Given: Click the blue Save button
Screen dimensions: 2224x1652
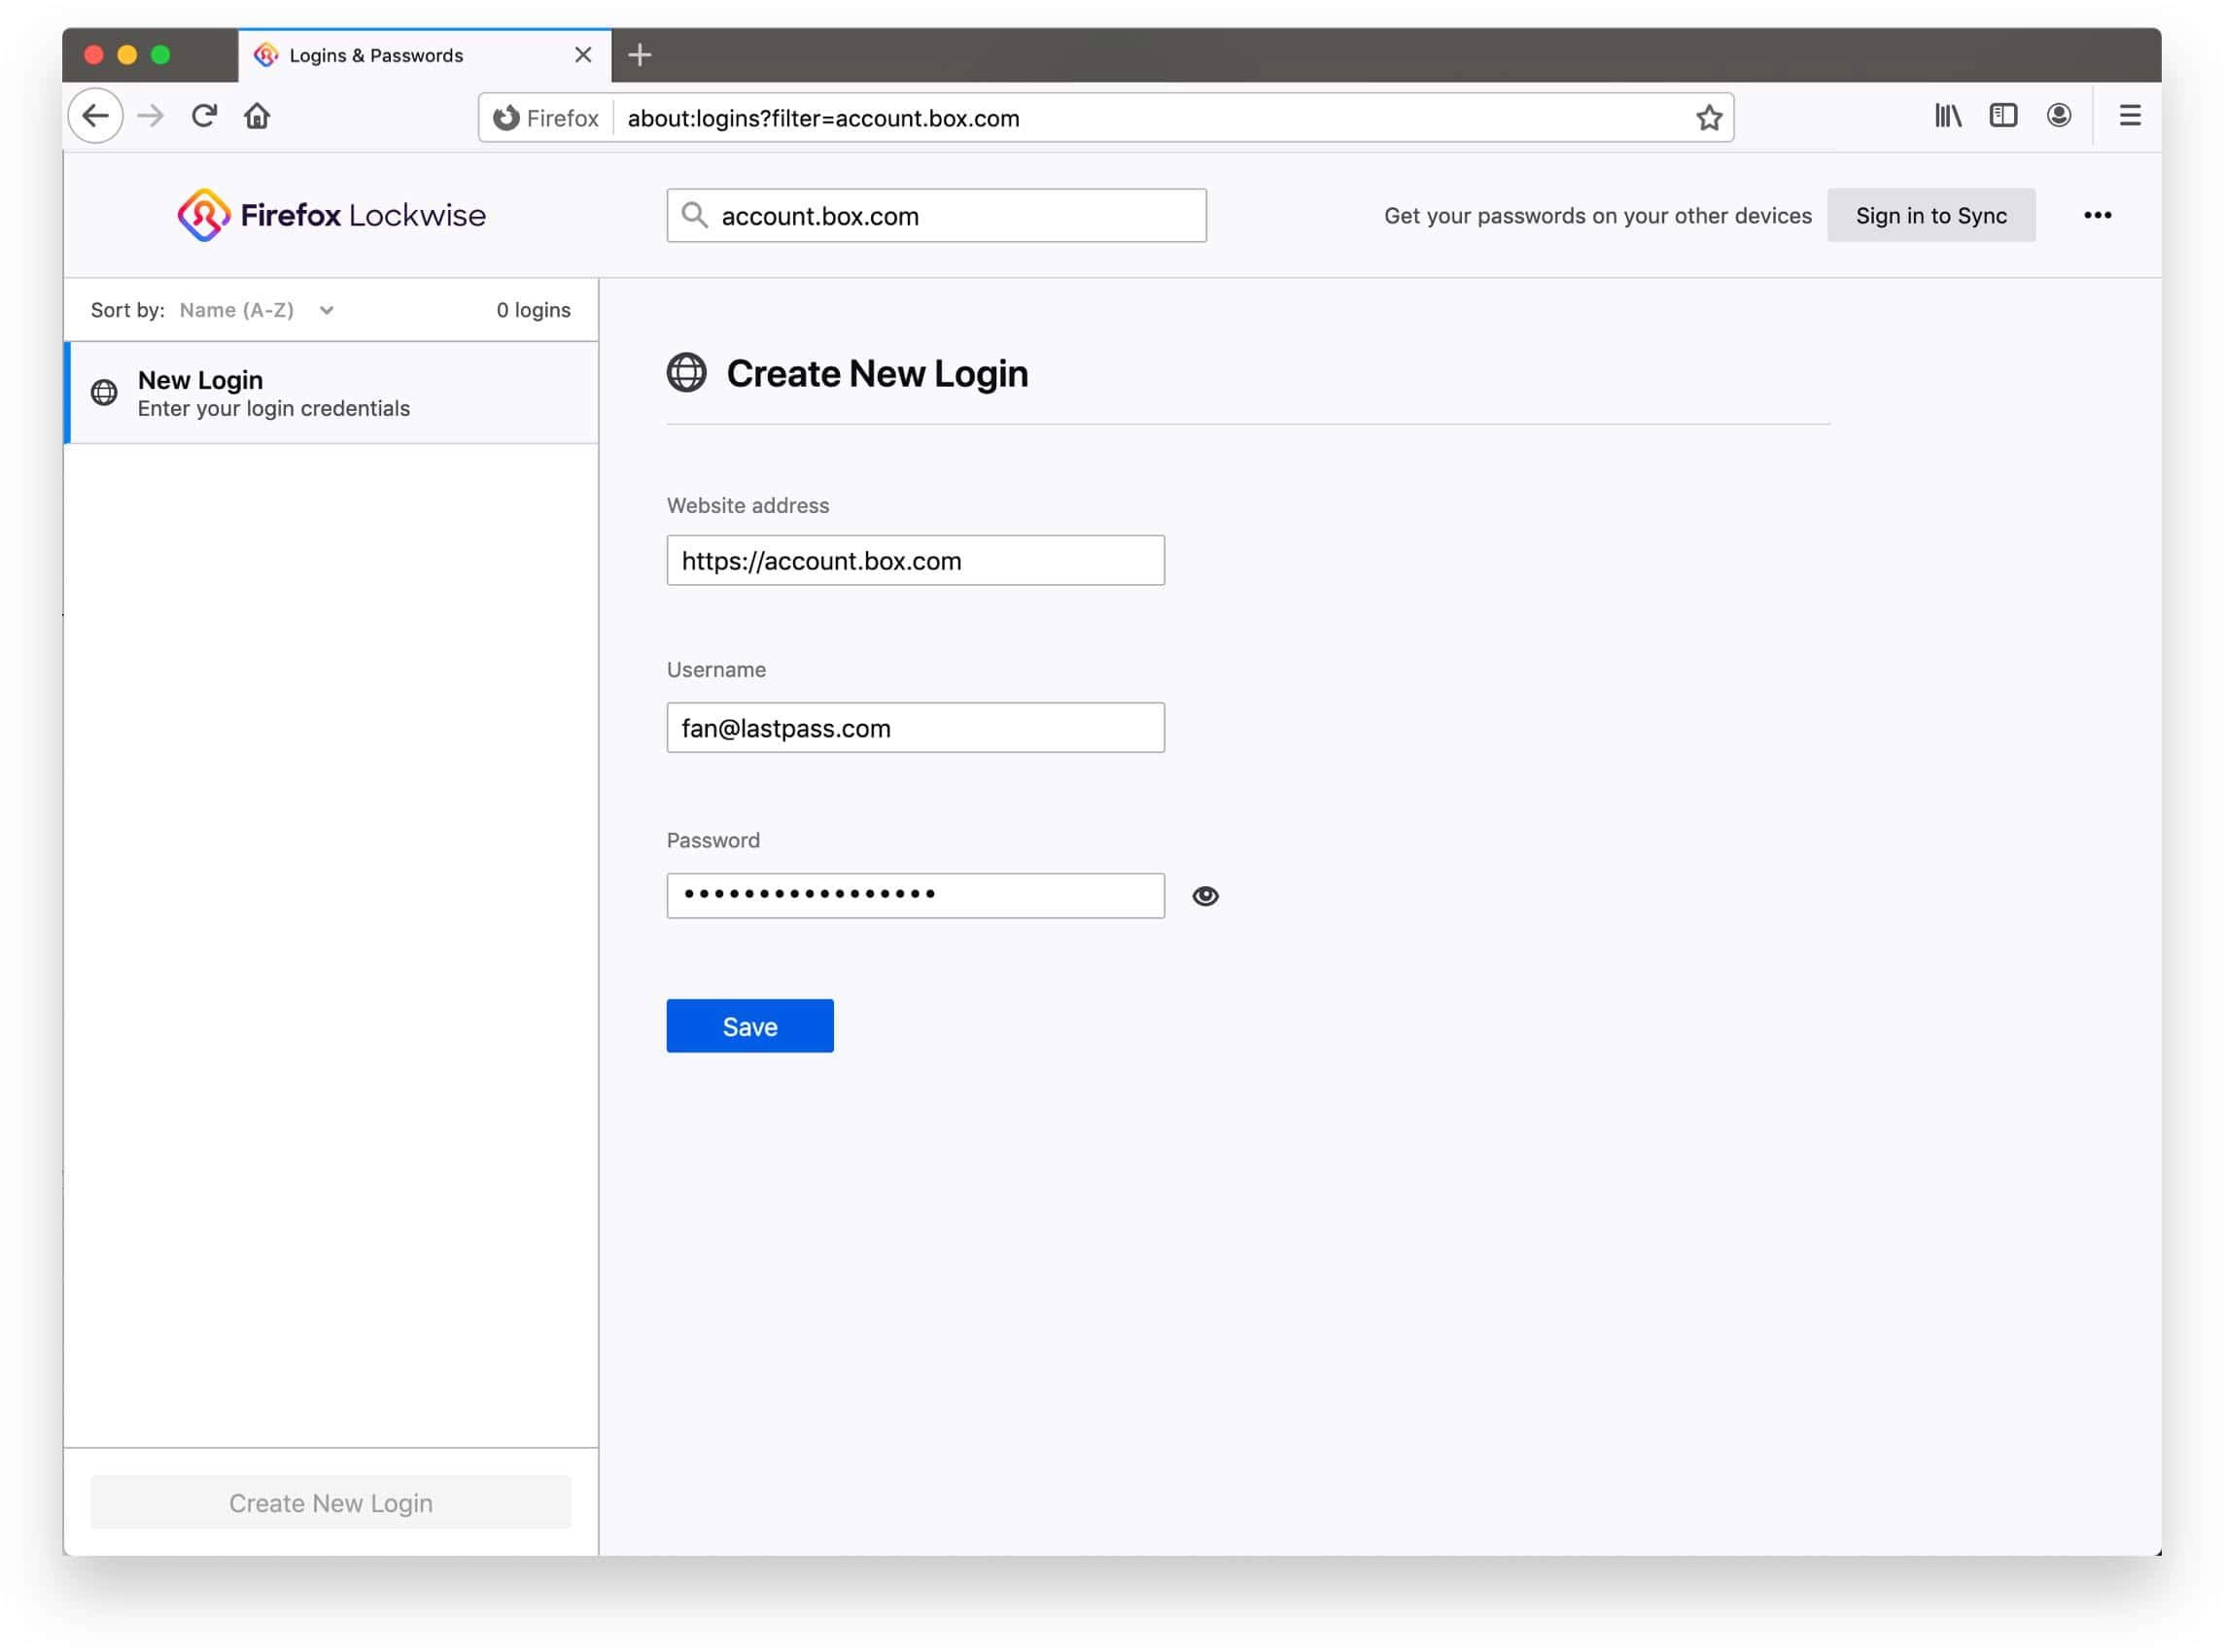Looking at the screenshot, I should (x=749, y=1026).
